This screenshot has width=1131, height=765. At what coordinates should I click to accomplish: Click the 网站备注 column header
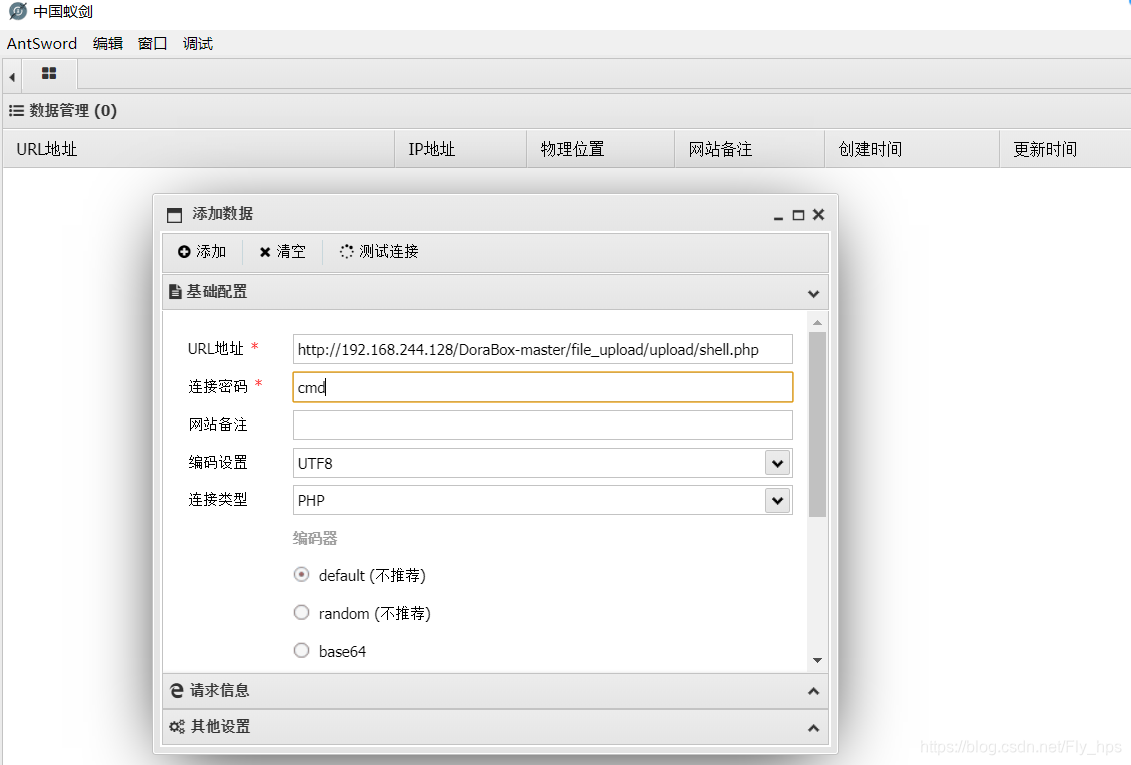click(749, 149)
